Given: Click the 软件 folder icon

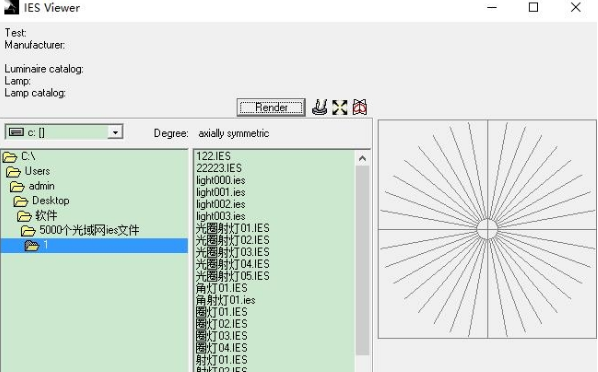Looking at the screenshot, I should [x=24, y=216].
